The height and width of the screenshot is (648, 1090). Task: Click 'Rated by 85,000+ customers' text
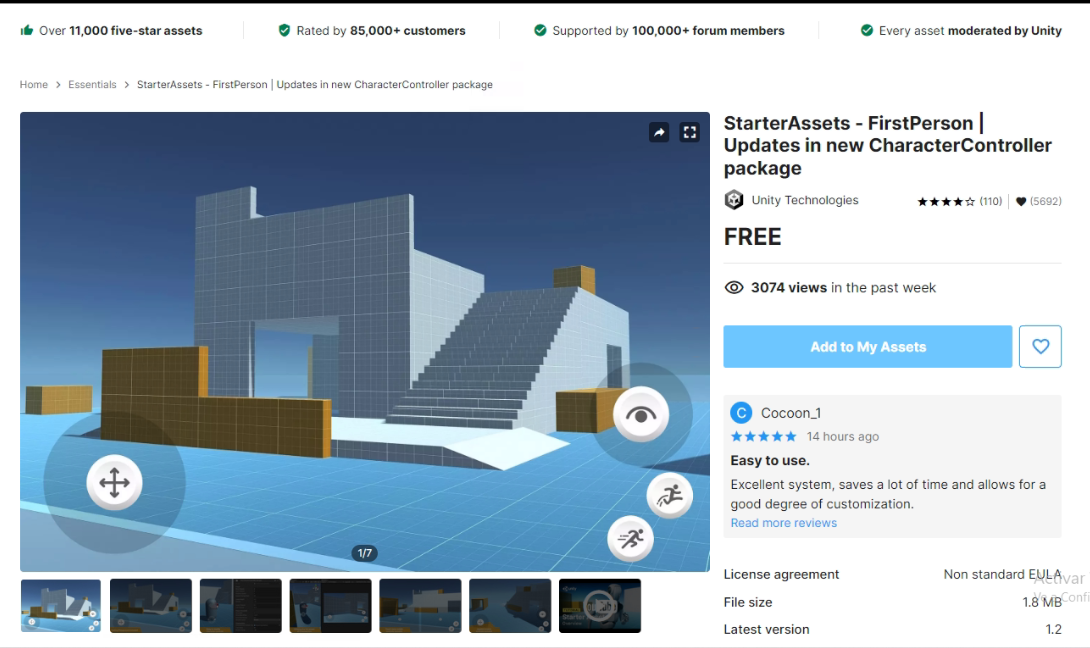(x=381, y=31)
